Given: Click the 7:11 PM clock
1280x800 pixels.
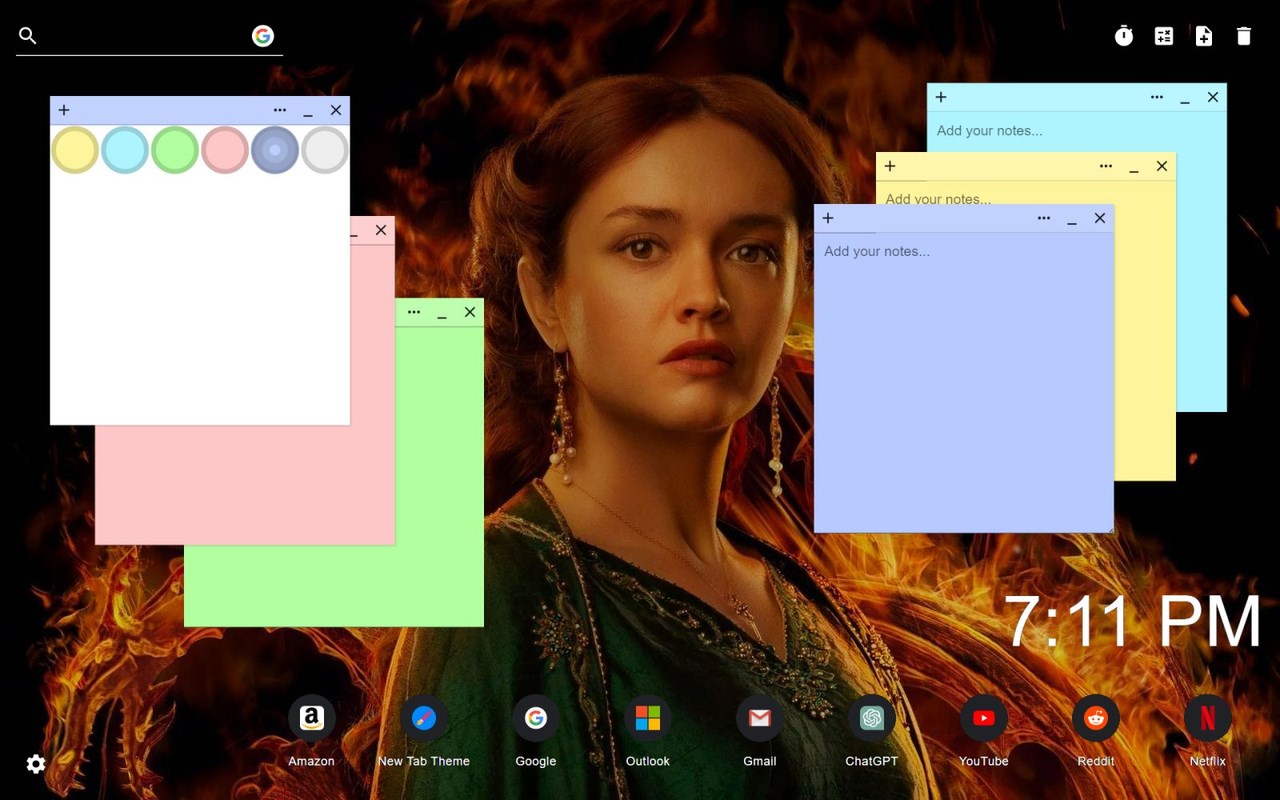Looking at the screenshot, I should tap(1133, 622).
